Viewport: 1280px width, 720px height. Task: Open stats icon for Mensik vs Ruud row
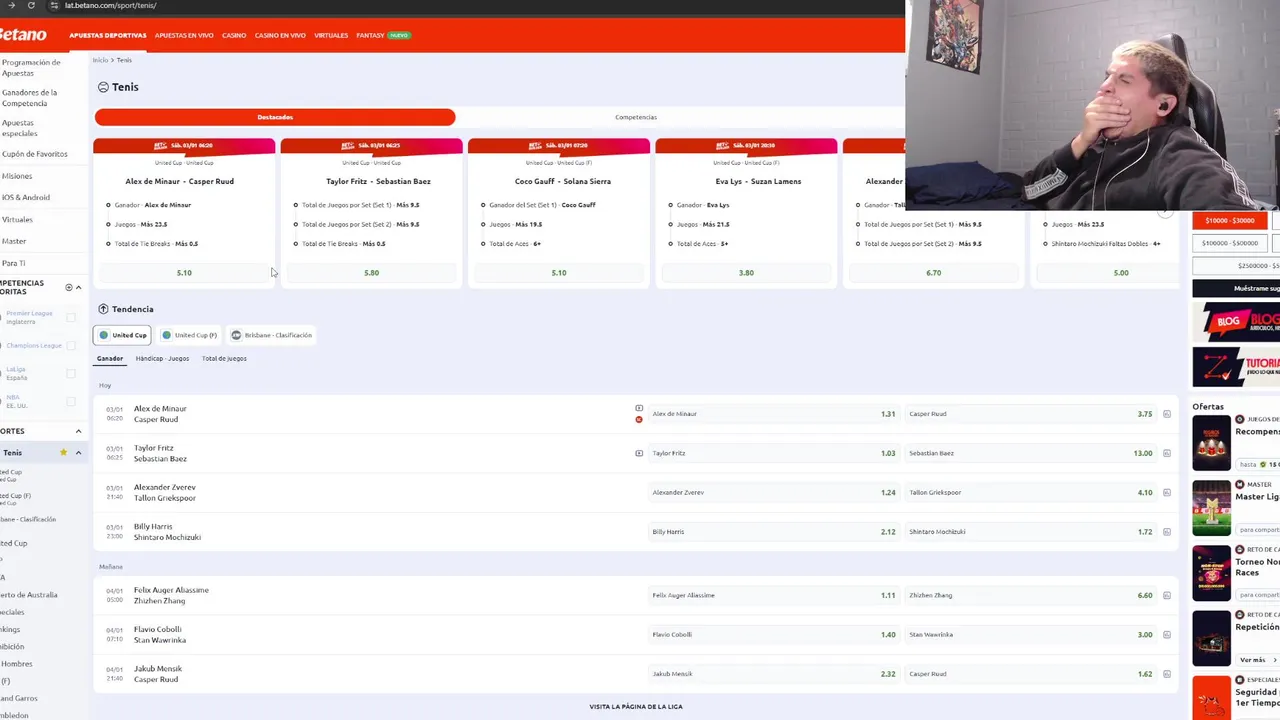1166,674
